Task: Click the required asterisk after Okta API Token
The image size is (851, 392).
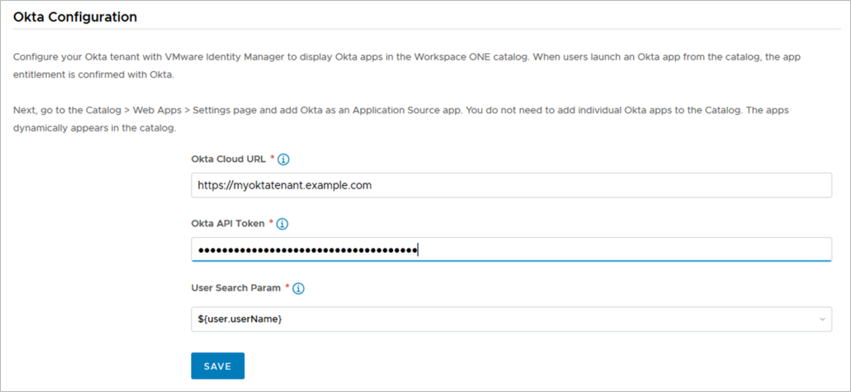Action: coord(271,222)
